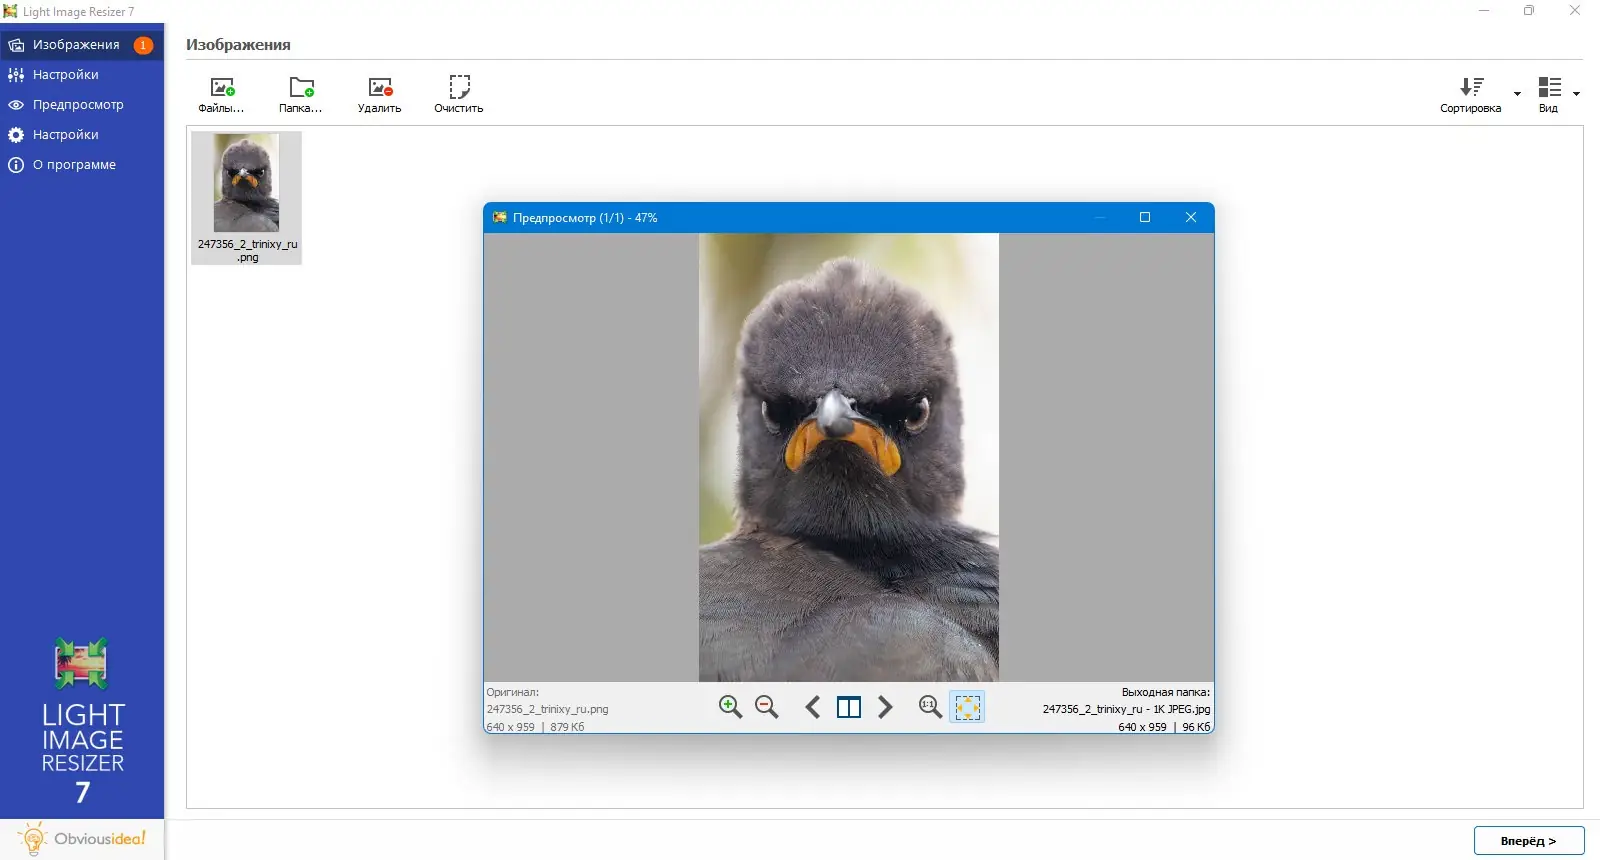Viewport: 1600px width, 860px height.
Task: Show the next image in preview
Action: (885, 707)
